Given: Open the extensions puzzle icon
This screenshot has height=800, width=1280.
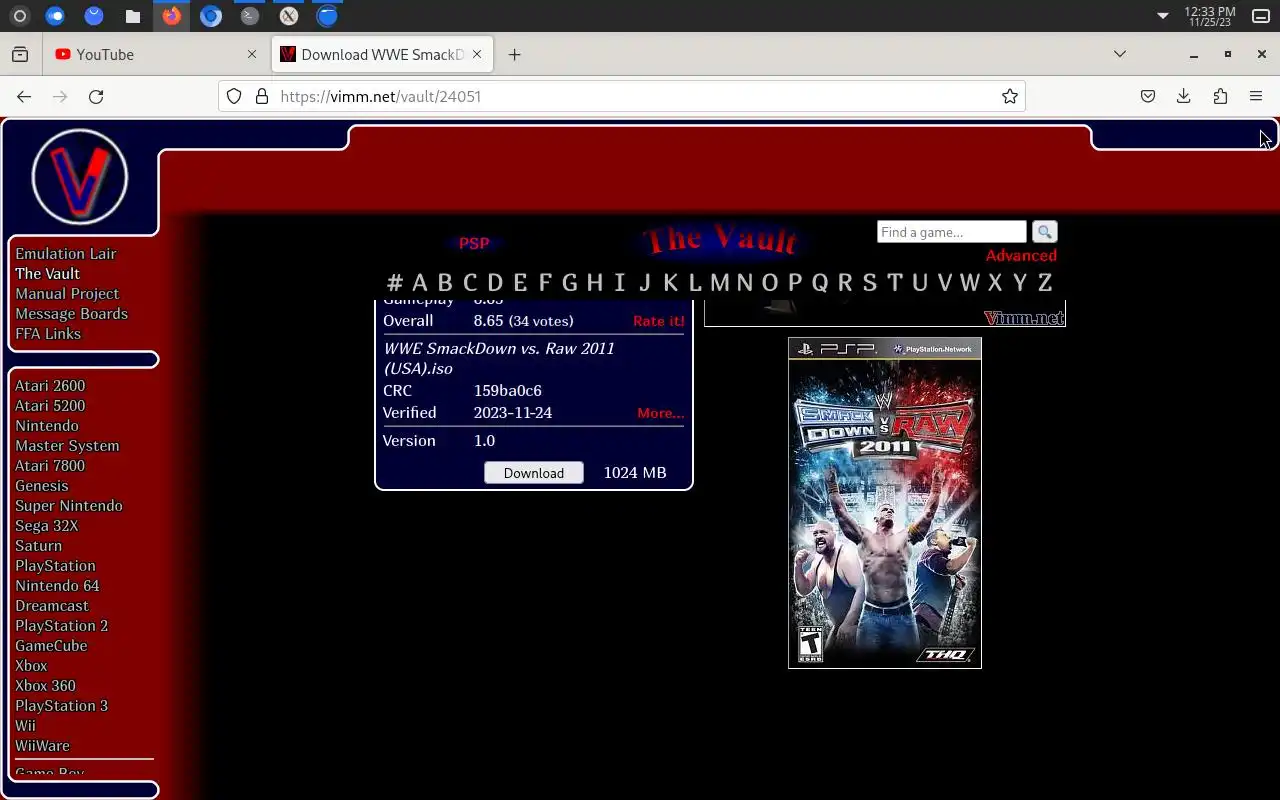Looking at the screenshot, I should tap(1220, 96).
